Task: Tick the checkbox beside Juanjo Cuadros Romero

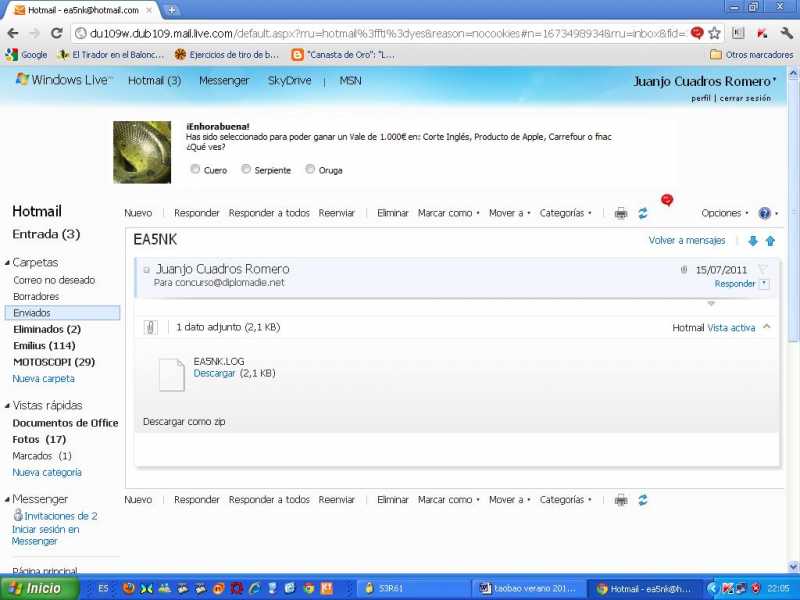Action: click(146, 270)
